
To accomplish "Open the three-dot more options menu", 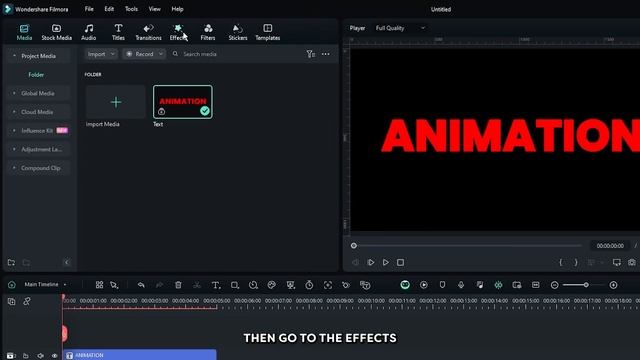I will coord(325,54).
